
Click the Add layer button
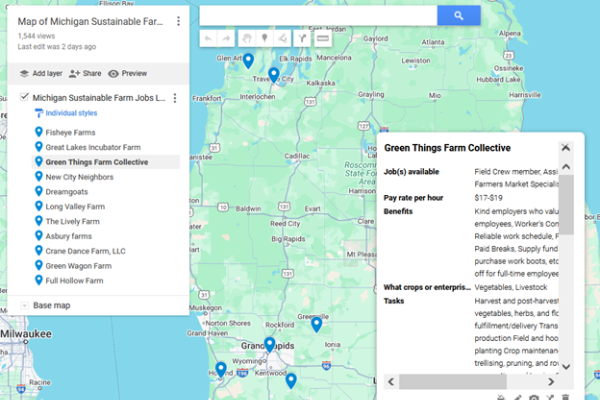tap(40, 73)
